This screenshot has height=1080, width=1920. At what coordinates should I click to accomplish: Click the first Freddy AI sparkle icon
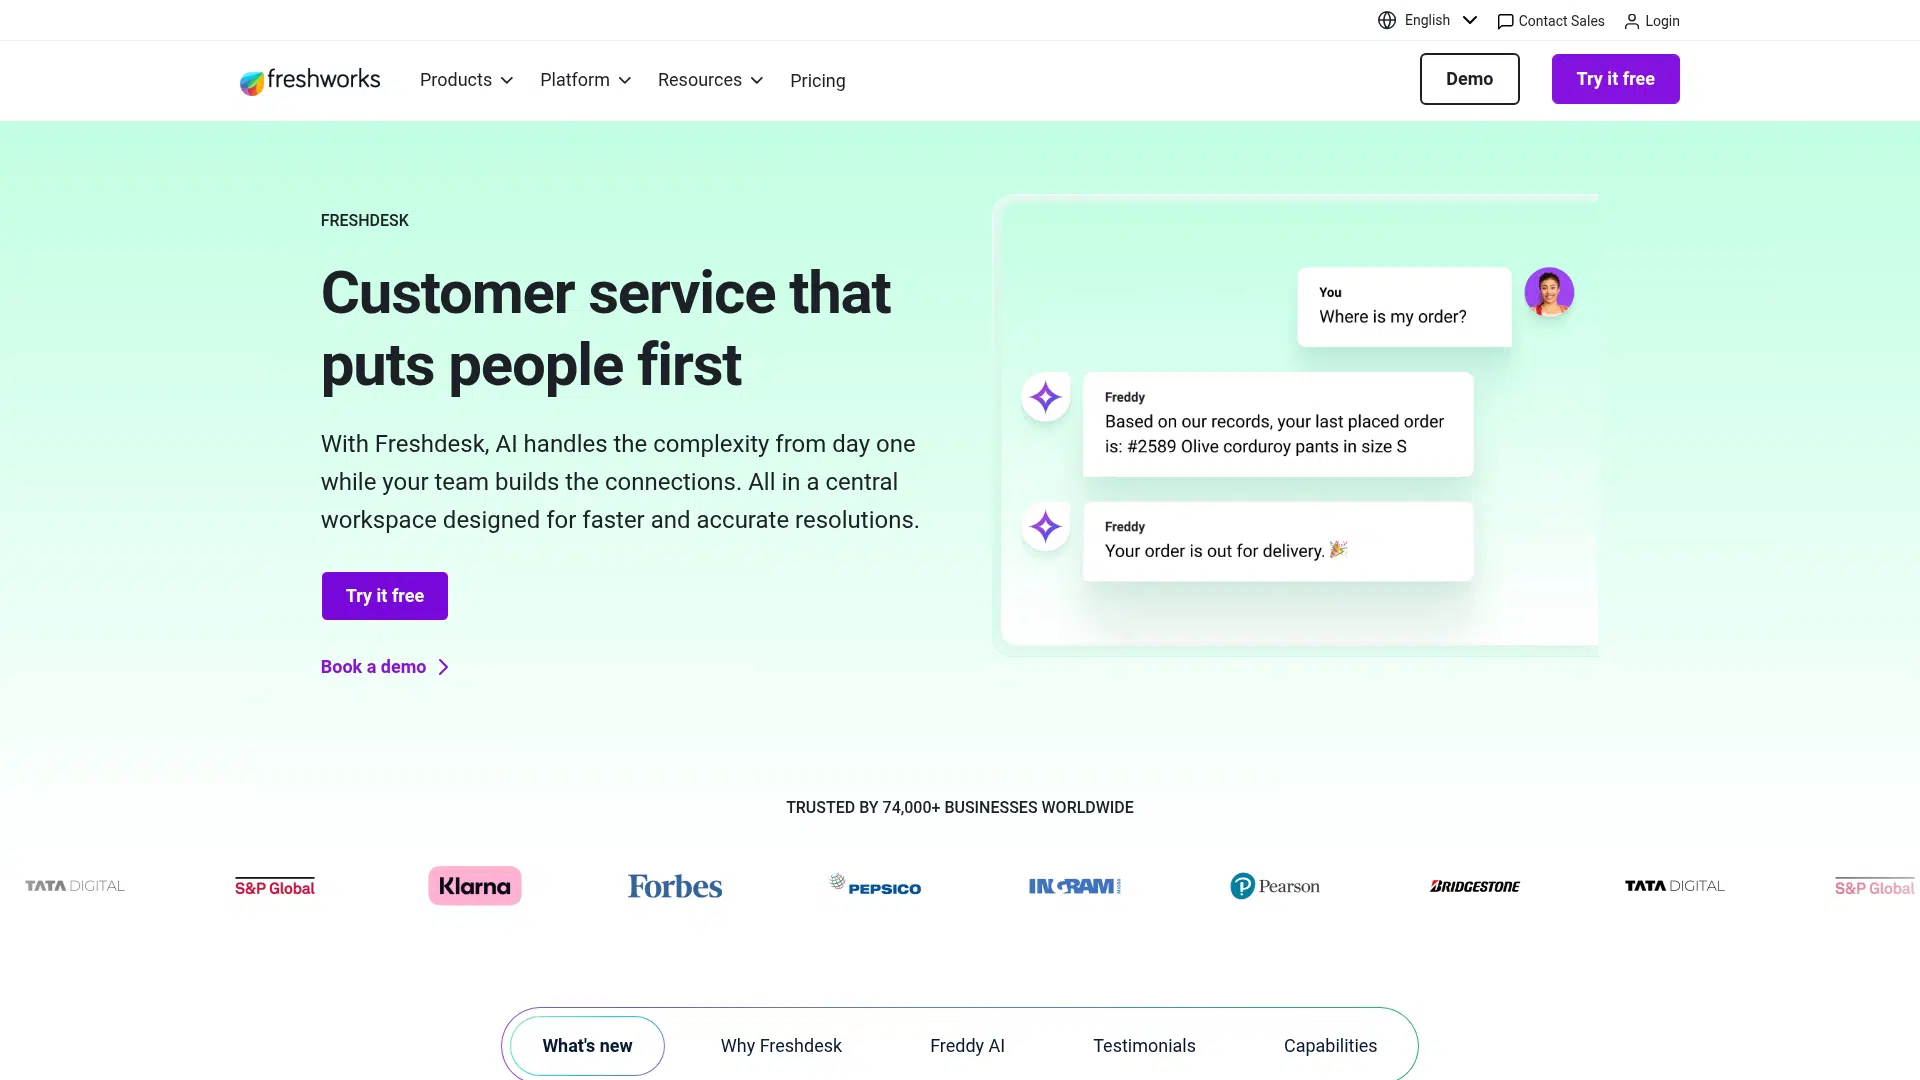point(1046,397)
